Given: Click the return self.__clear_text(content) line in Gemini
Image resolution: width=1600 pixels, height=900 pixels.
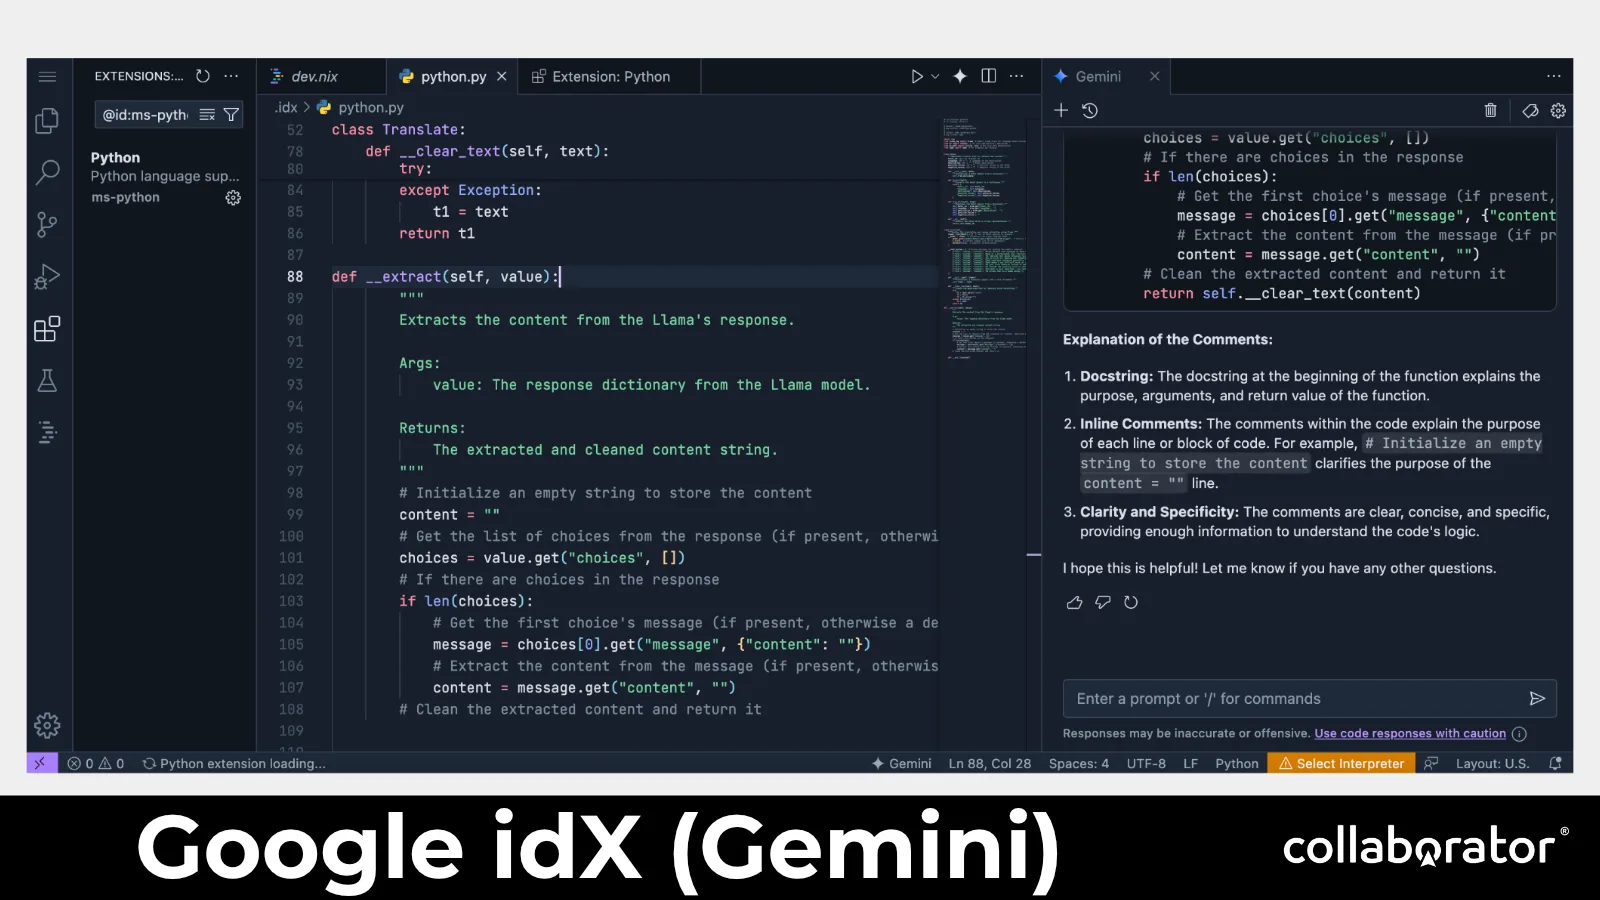Looking at the screenshot, I should [1282, 293].
